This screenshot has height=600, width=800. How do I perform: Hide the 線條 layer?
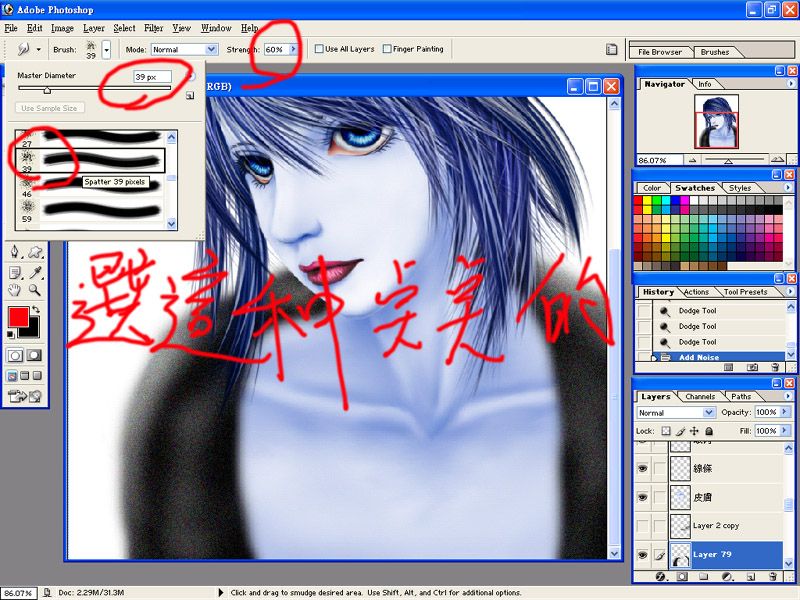click(643, 468)
